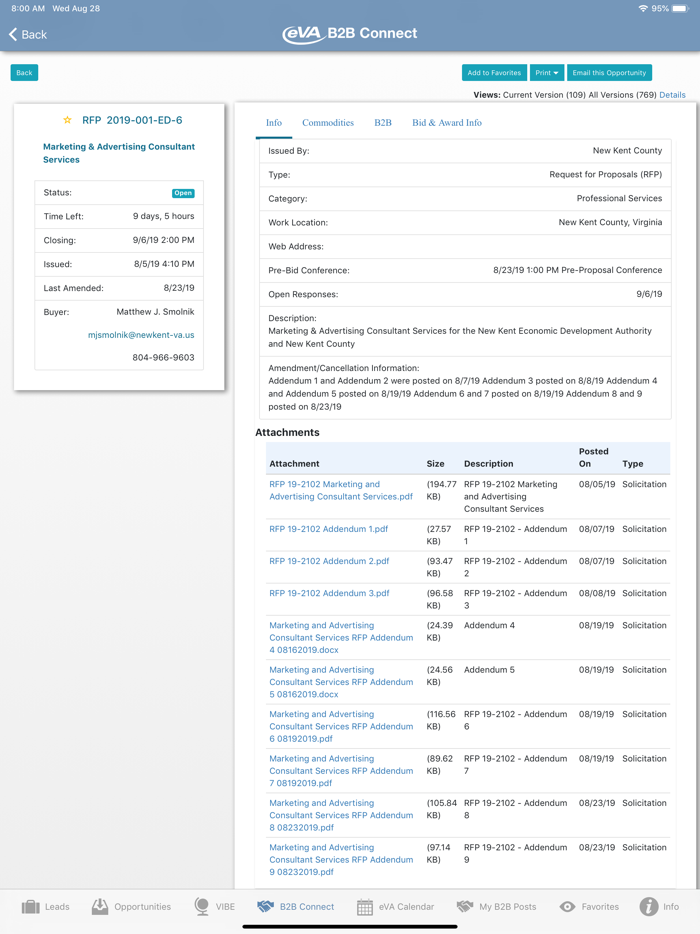Click the Type column header
Viewport: 700px width, 934px height.
633,463
